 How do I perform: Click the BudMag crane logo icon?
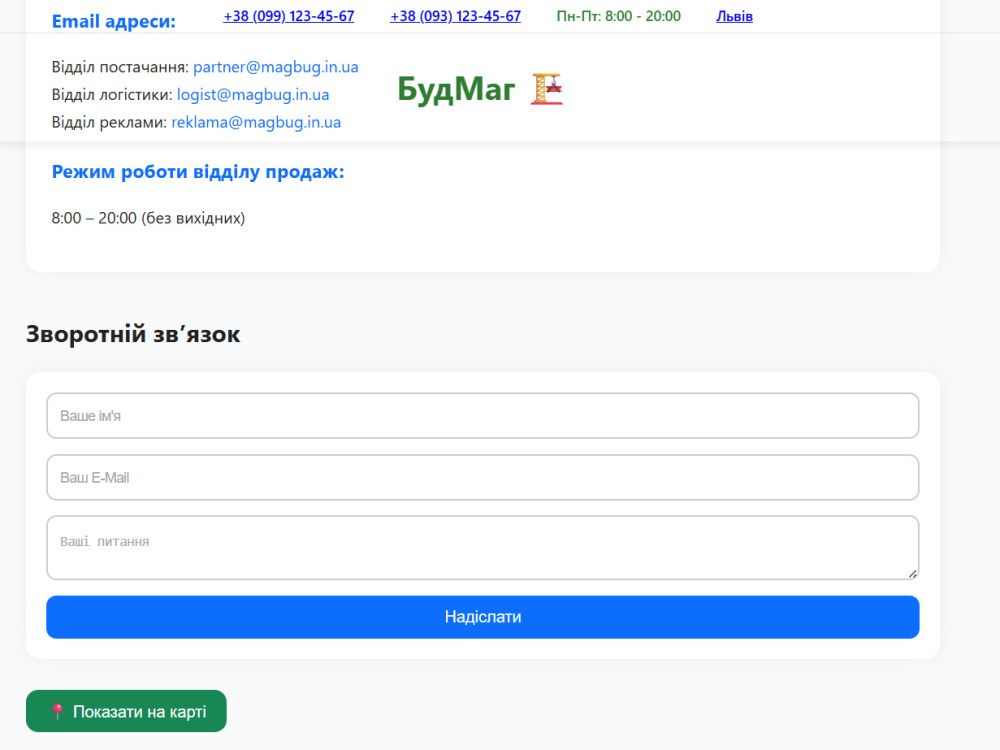[x=547, y=89]
